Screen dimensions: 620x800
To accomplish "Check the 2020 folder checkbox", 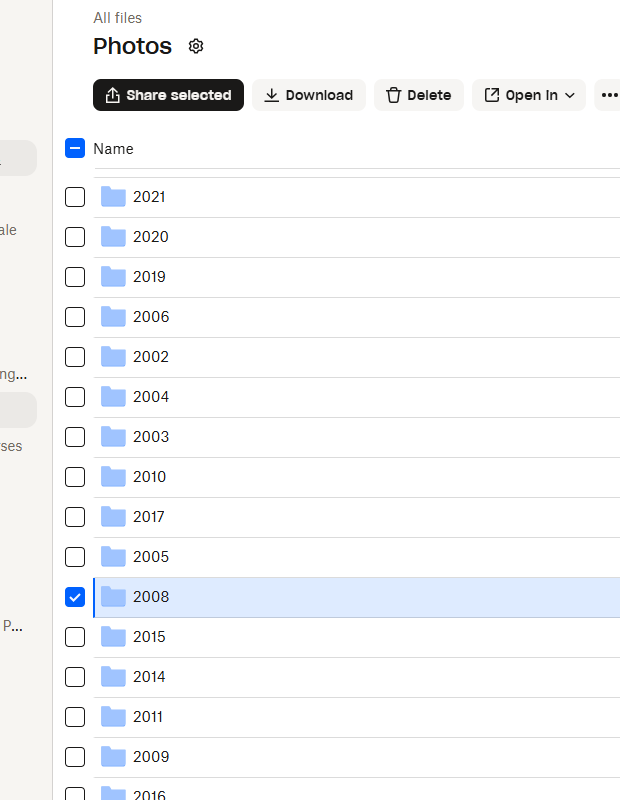I will [x=75, y=237].
